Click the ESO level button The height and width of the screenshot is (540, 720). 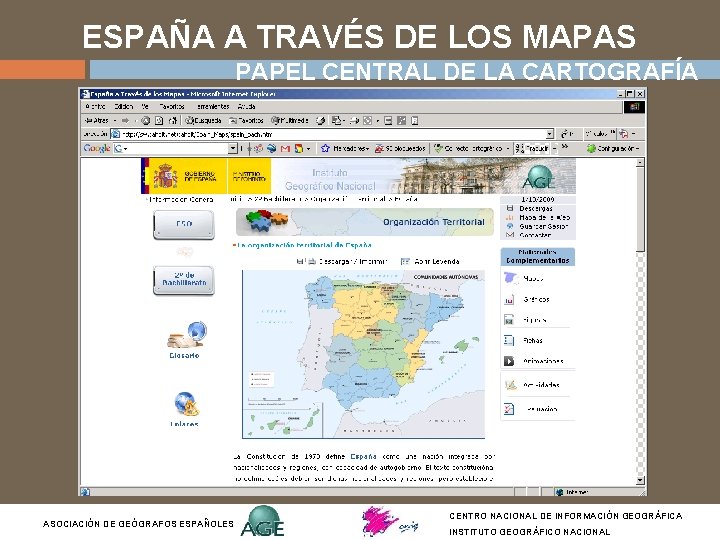click(x=184, y=224)
